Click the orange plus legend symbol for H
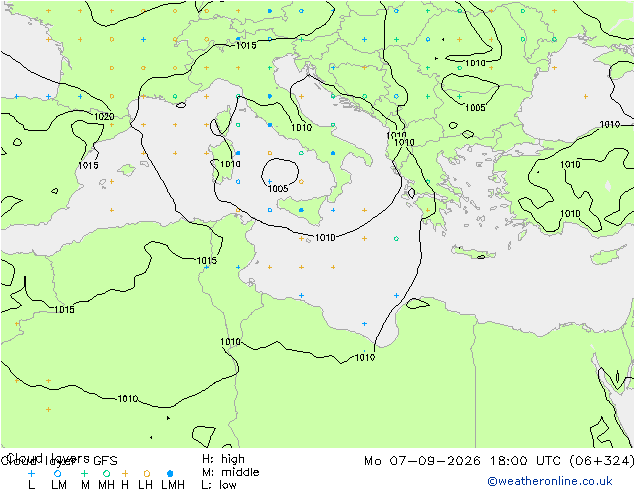The image size is (634, 490). [x=125, y=473]
